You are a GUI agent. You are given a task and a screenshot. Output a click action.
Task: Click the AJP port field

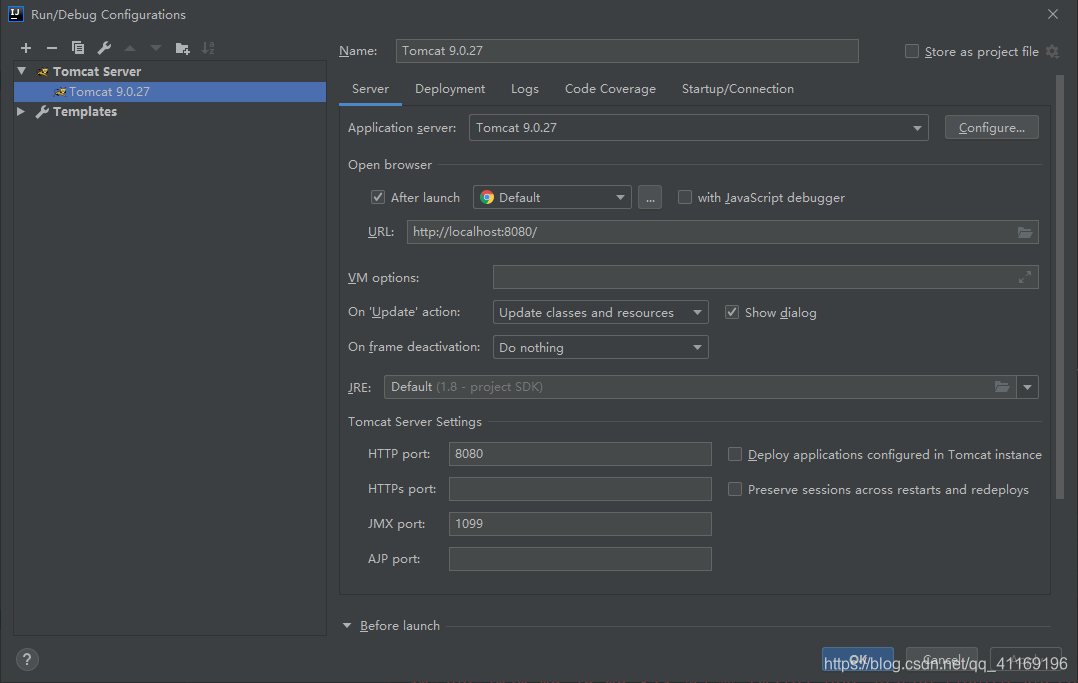[580, 559]
